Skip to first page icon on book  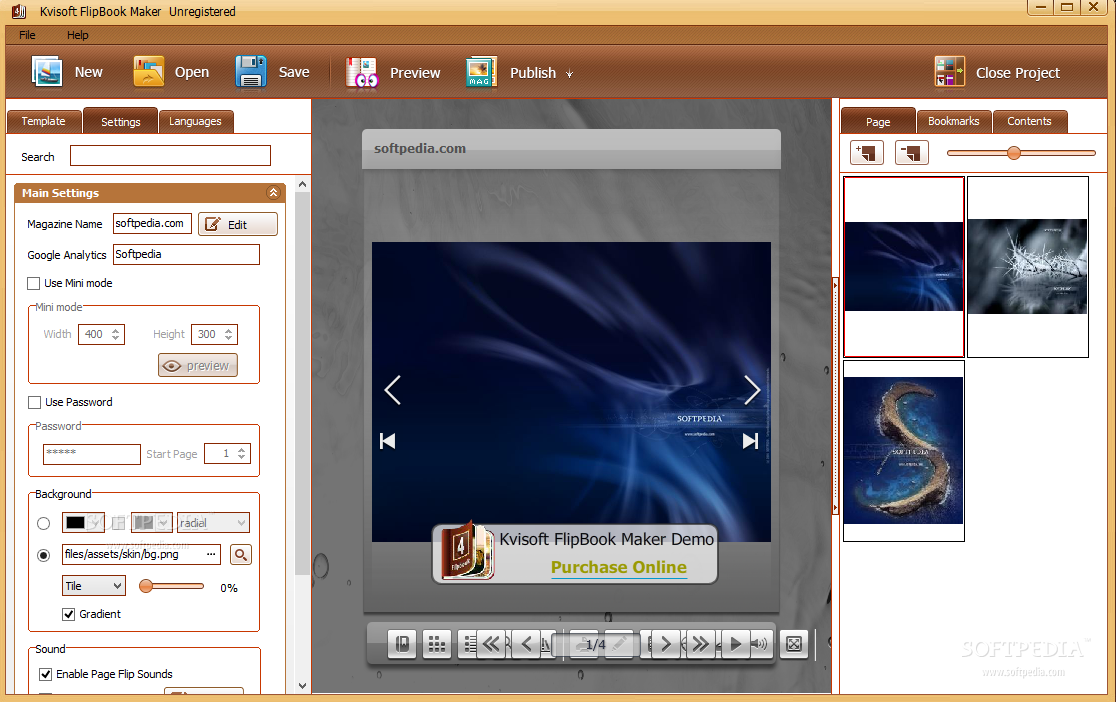[x=388, y=441]
